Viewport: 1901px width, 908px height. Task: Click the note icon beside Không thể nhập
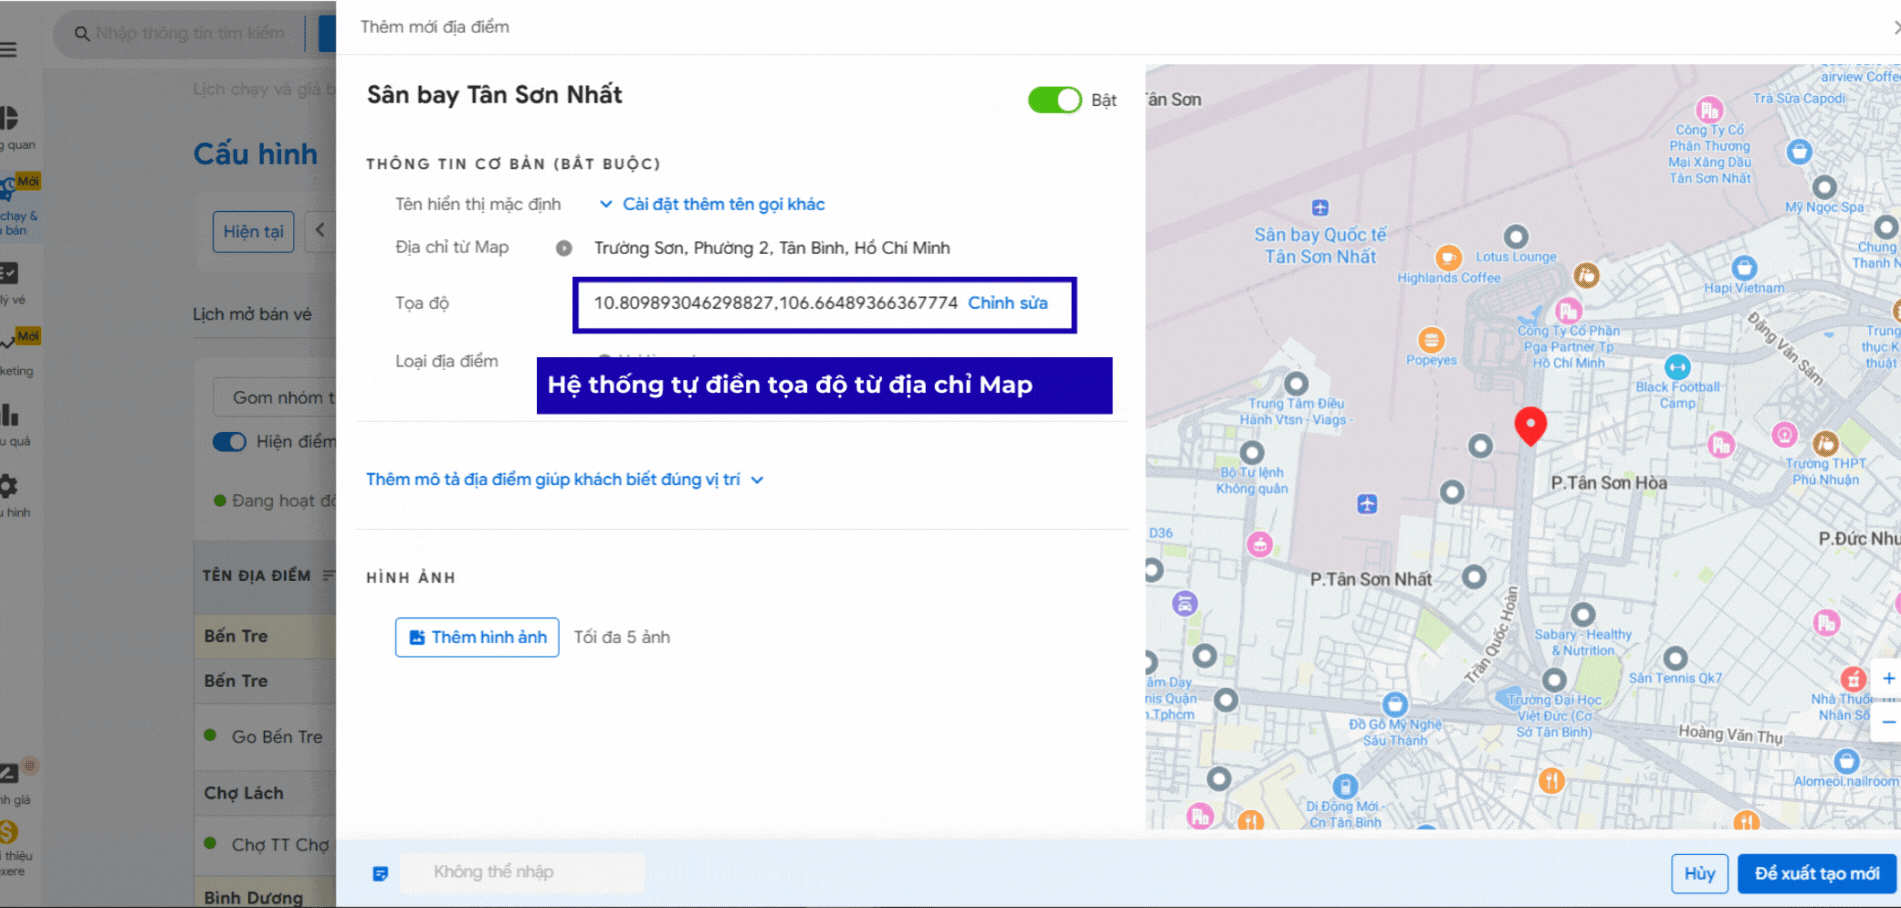380,873
